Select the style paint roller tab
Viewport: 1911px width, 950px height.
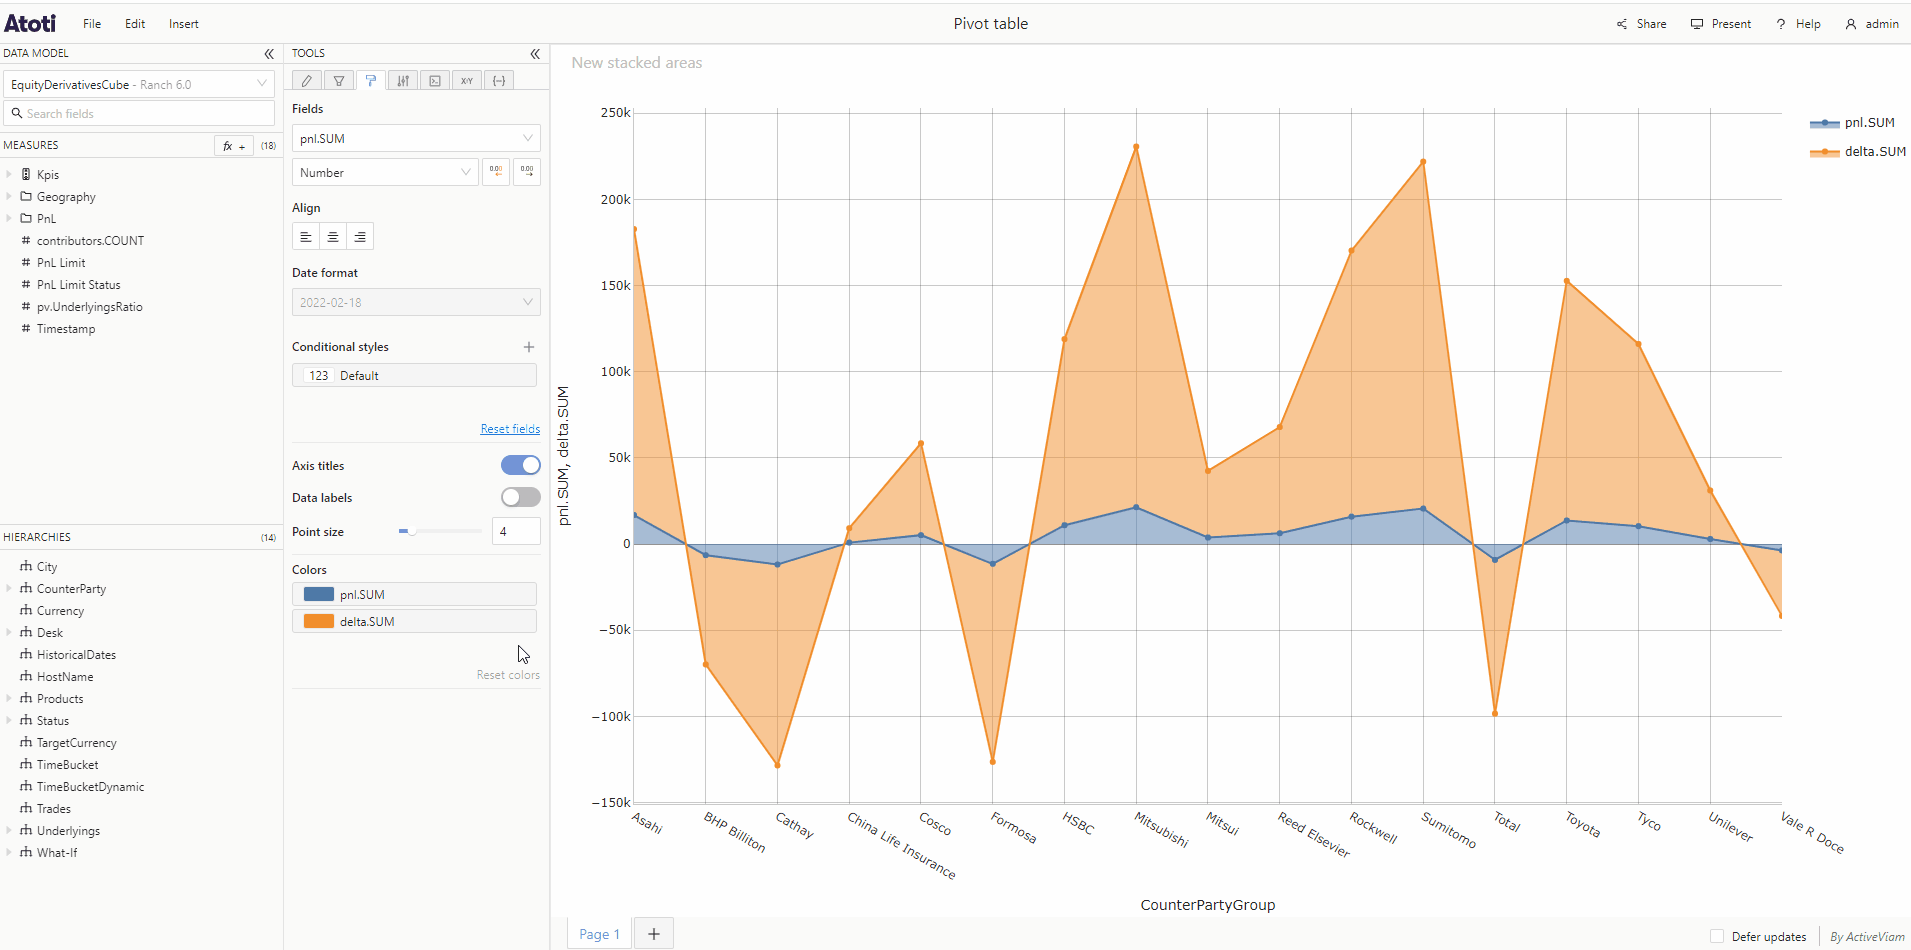pyautogui.click(x=371, y=81)
